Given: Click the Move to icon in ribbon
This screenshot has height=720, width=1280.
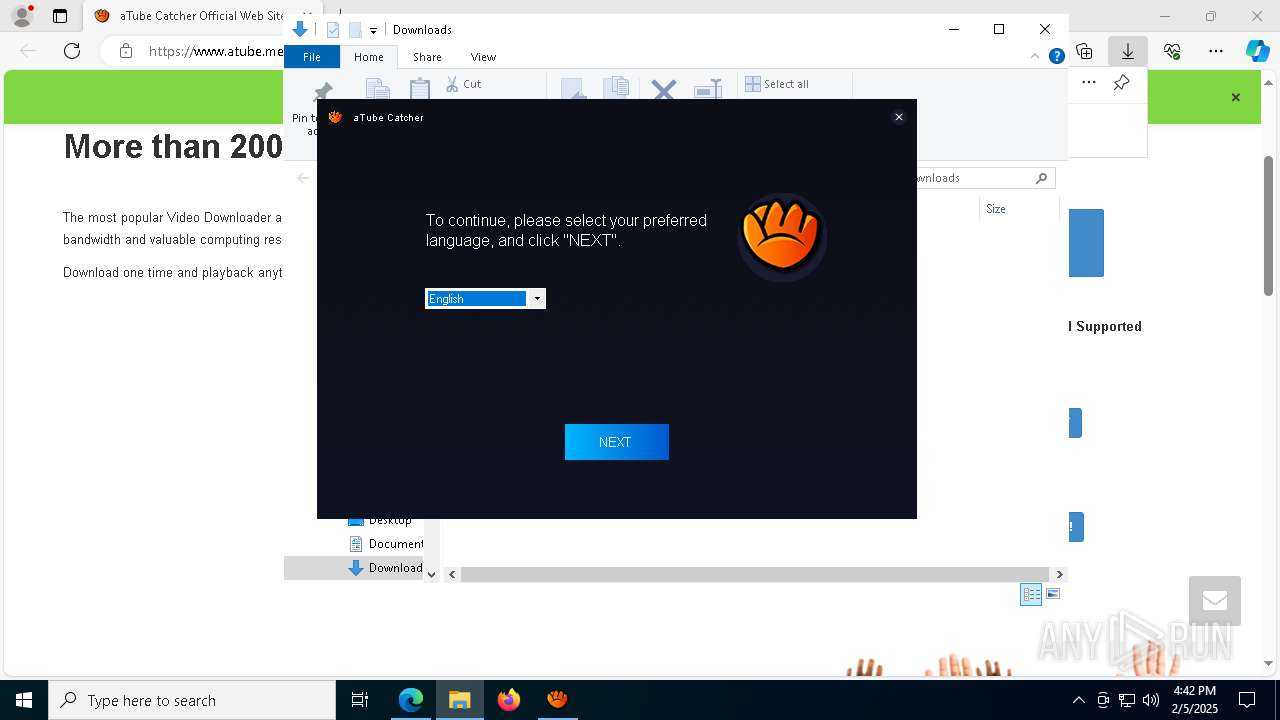Looking at the screenshot, I should [573, 89].
